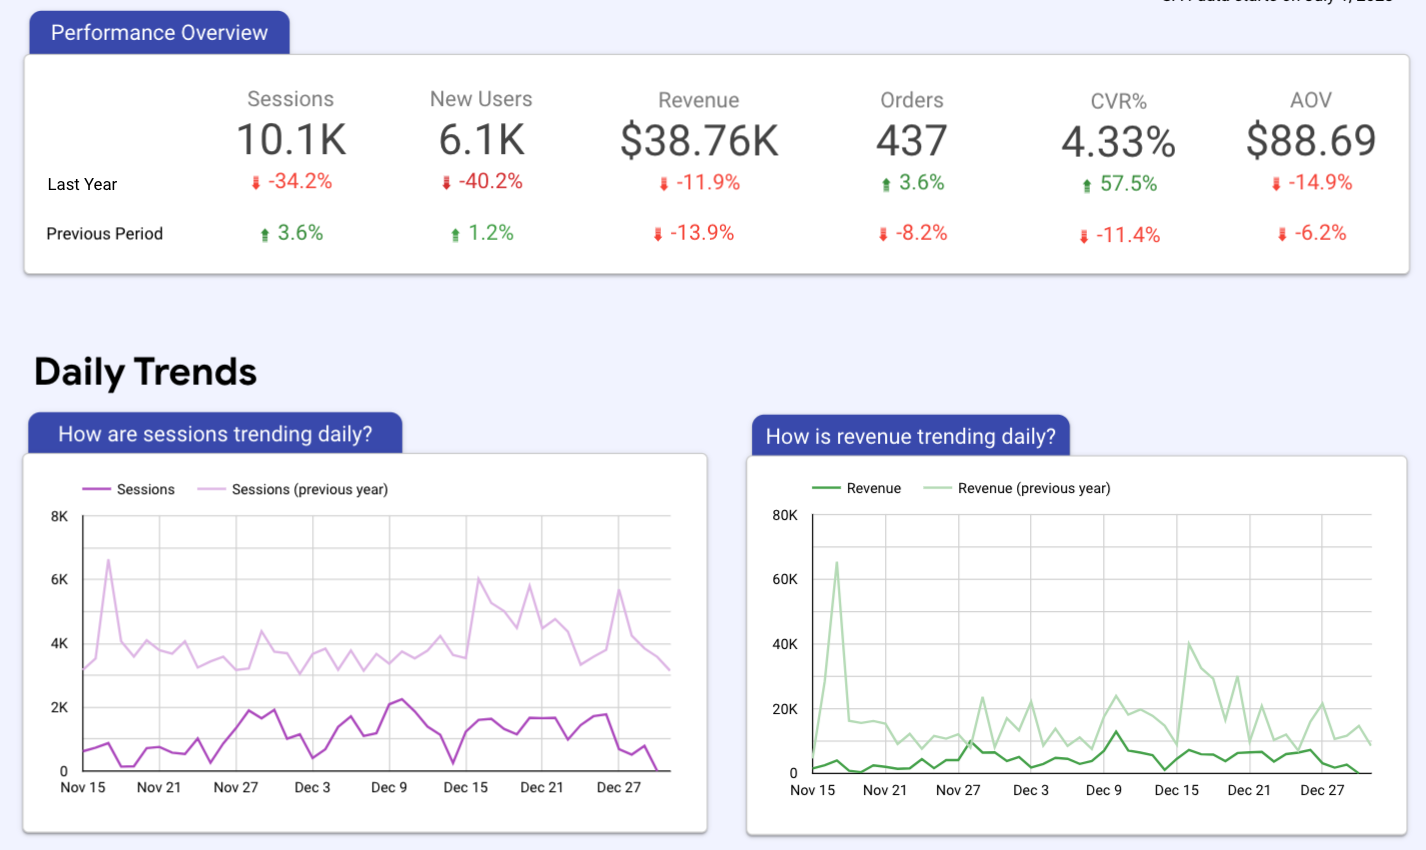Screen dimensions: 1426x850
Task: Click the dark green Revenue legend line
Action: [826, 488]
